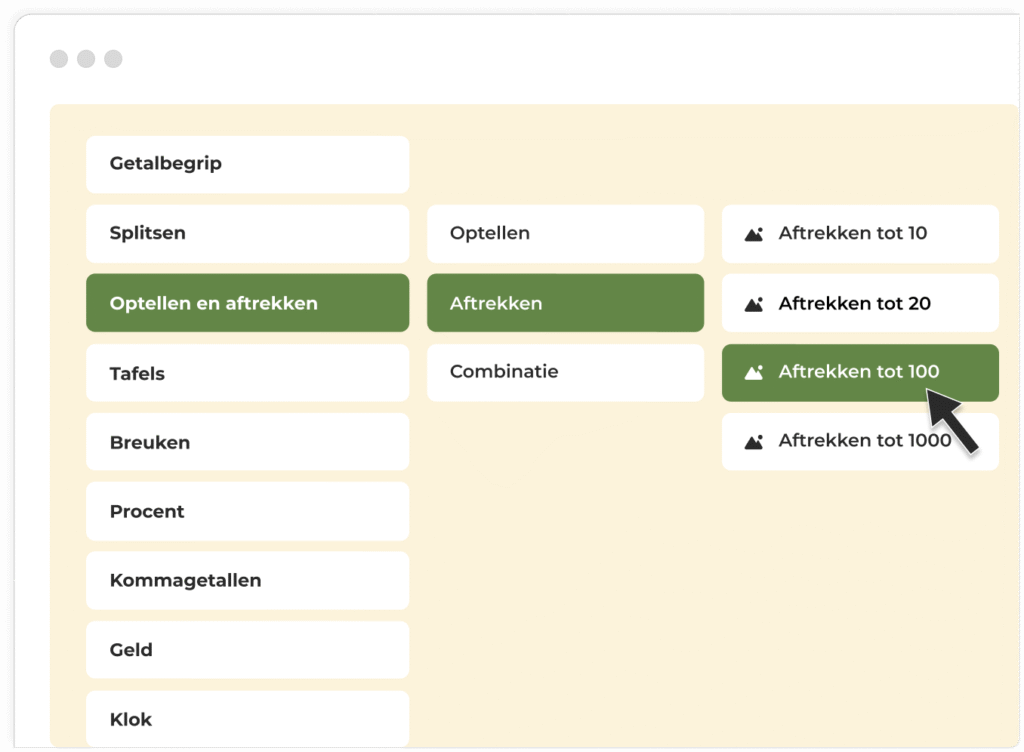The height and width of the screenshot is (752, 1024).
Task: Open the Procent topic
Action: coord(247,511)
